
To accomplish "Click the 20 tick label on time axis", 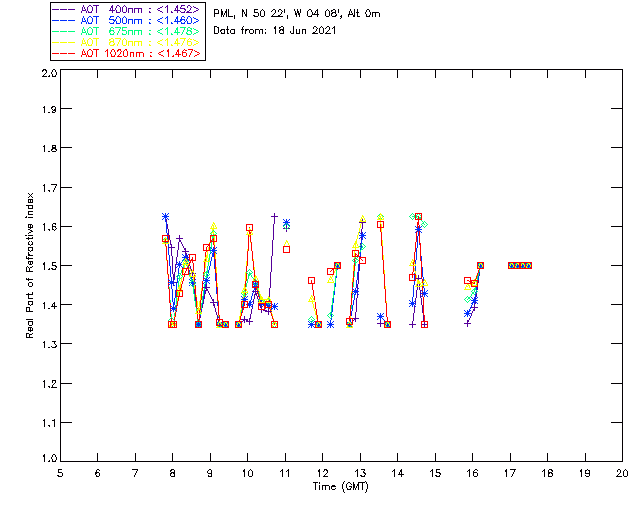I will [x=622, y=474].
